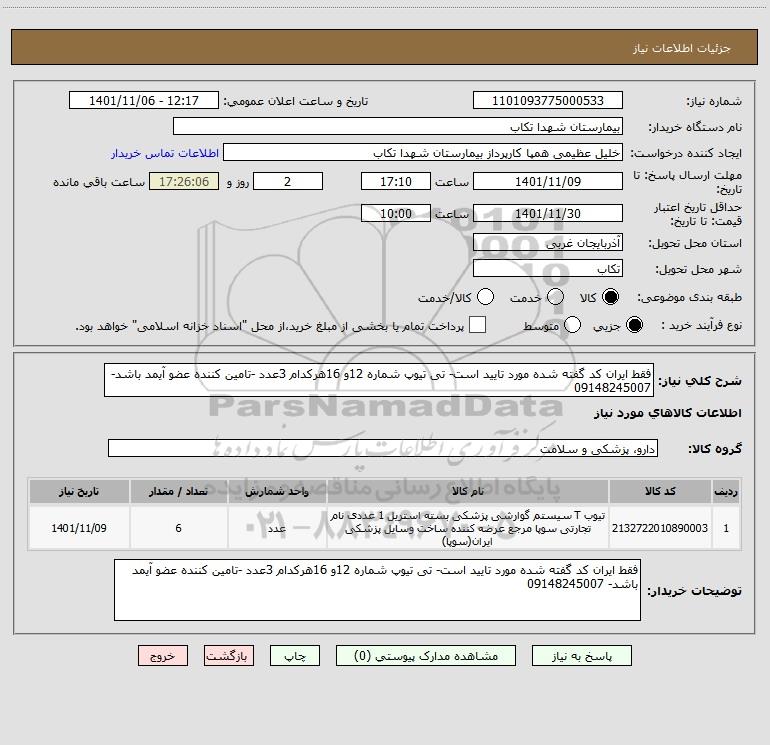This screenshot has height=745, width=770.
Task: Click the province field آذربایجان غربی
Action: [x=548, y=243]
